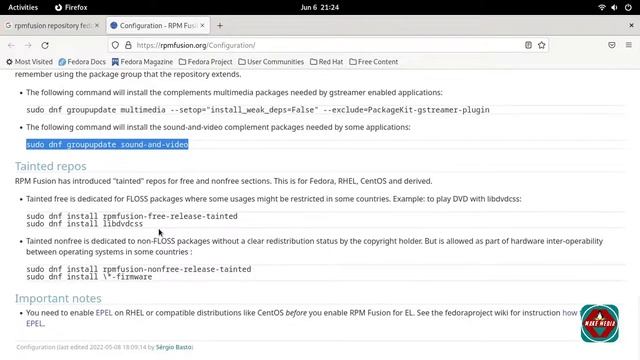Open the EPEL link after 'enable'

point(104,313)
